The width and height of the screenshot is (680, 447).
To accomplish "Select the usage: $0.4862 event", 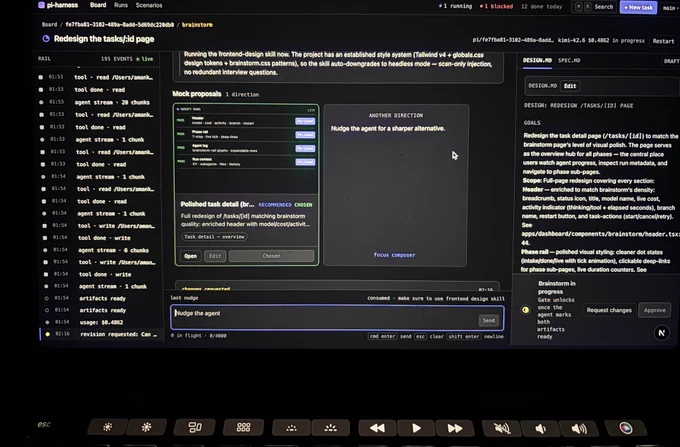I will pyautogui.click(x=98, y=322).
